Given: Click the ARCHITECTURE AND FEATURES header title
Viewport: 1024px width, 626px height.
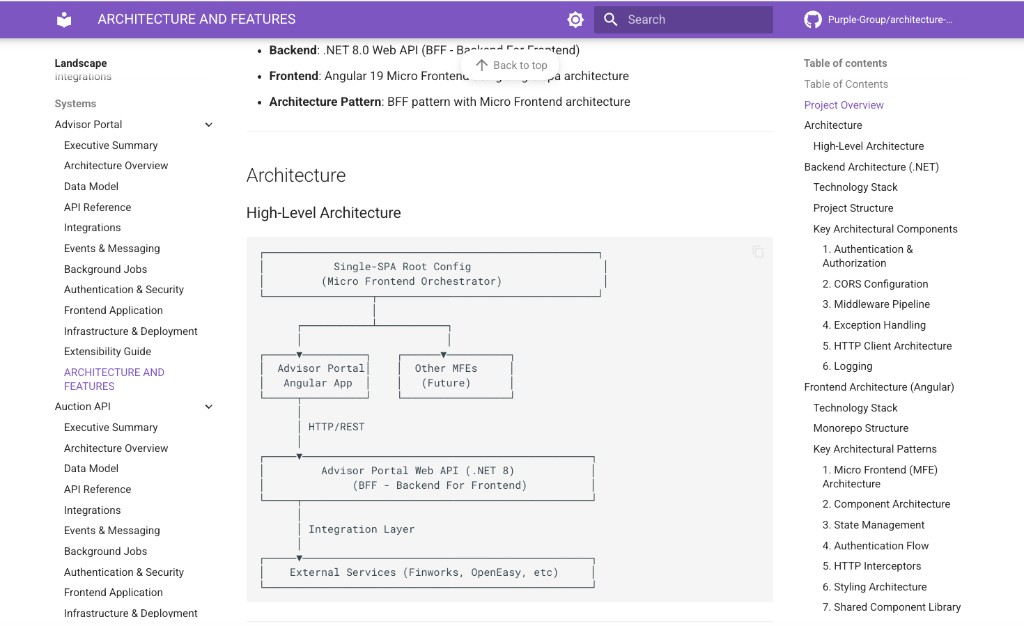Looking at the screenshot, I should click(197, 20).
